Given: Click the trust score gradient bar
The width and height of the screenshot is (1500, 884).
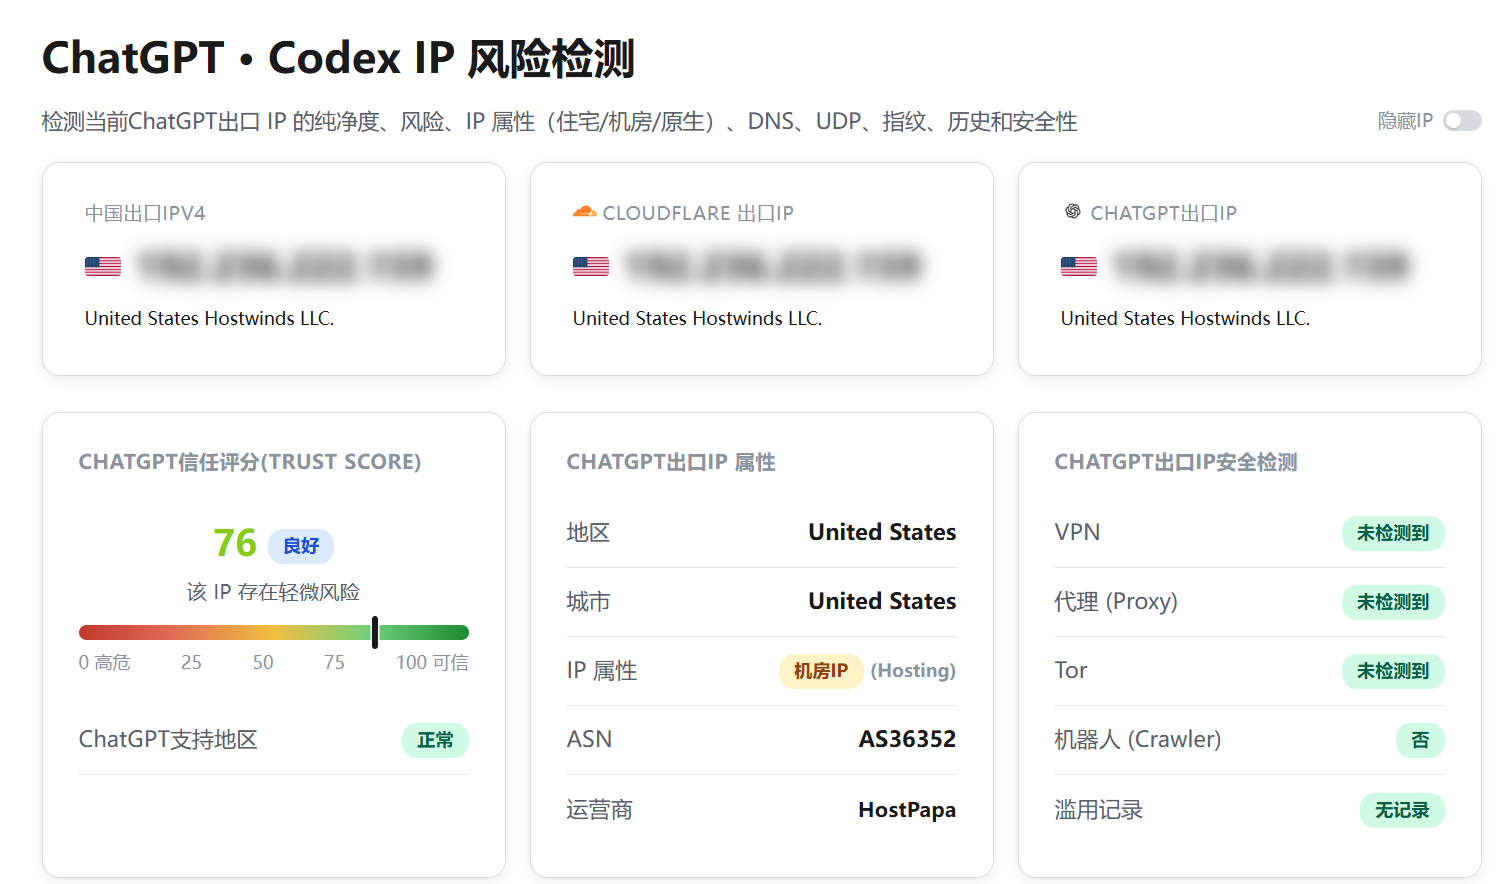Looking at the screenshot, I should tap(274, 632).
